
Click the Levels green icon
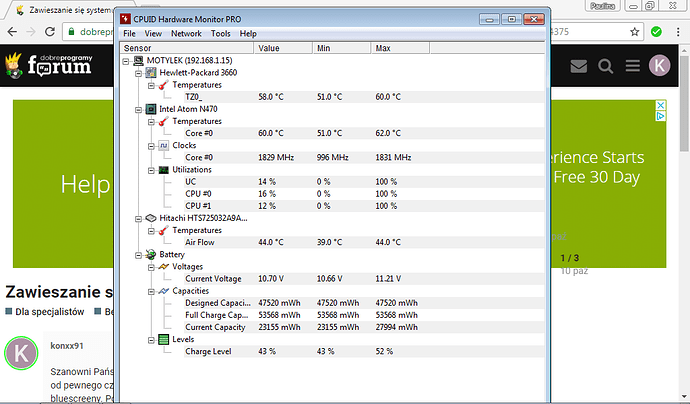163,339
